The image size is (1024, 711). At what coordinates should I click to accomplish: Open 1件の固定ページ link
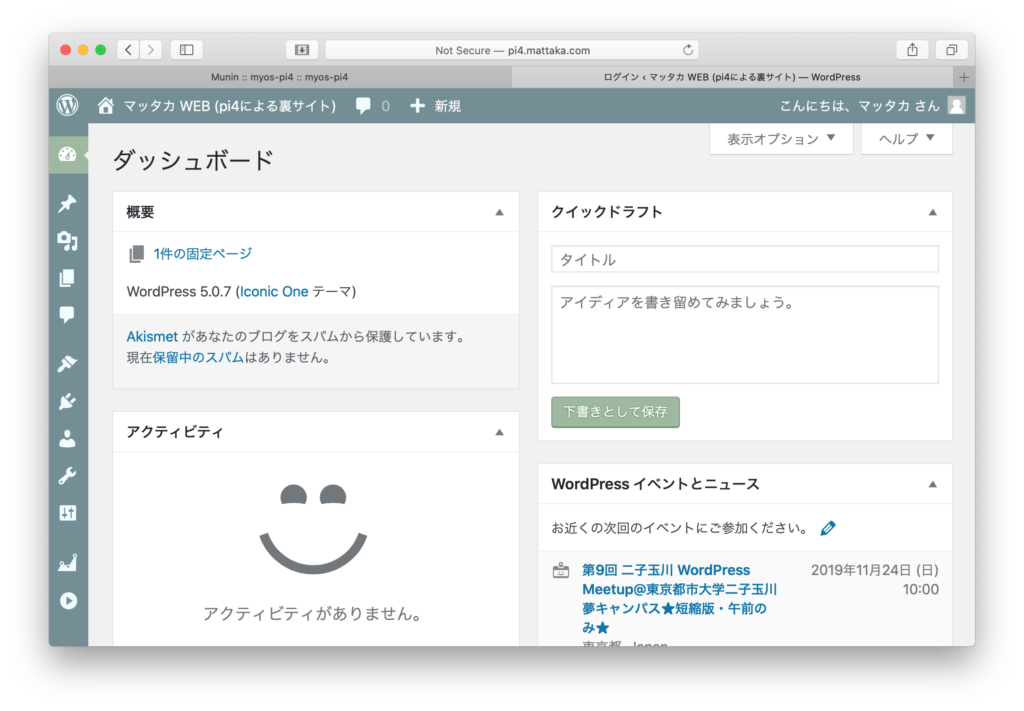click(x=202, y=253)
